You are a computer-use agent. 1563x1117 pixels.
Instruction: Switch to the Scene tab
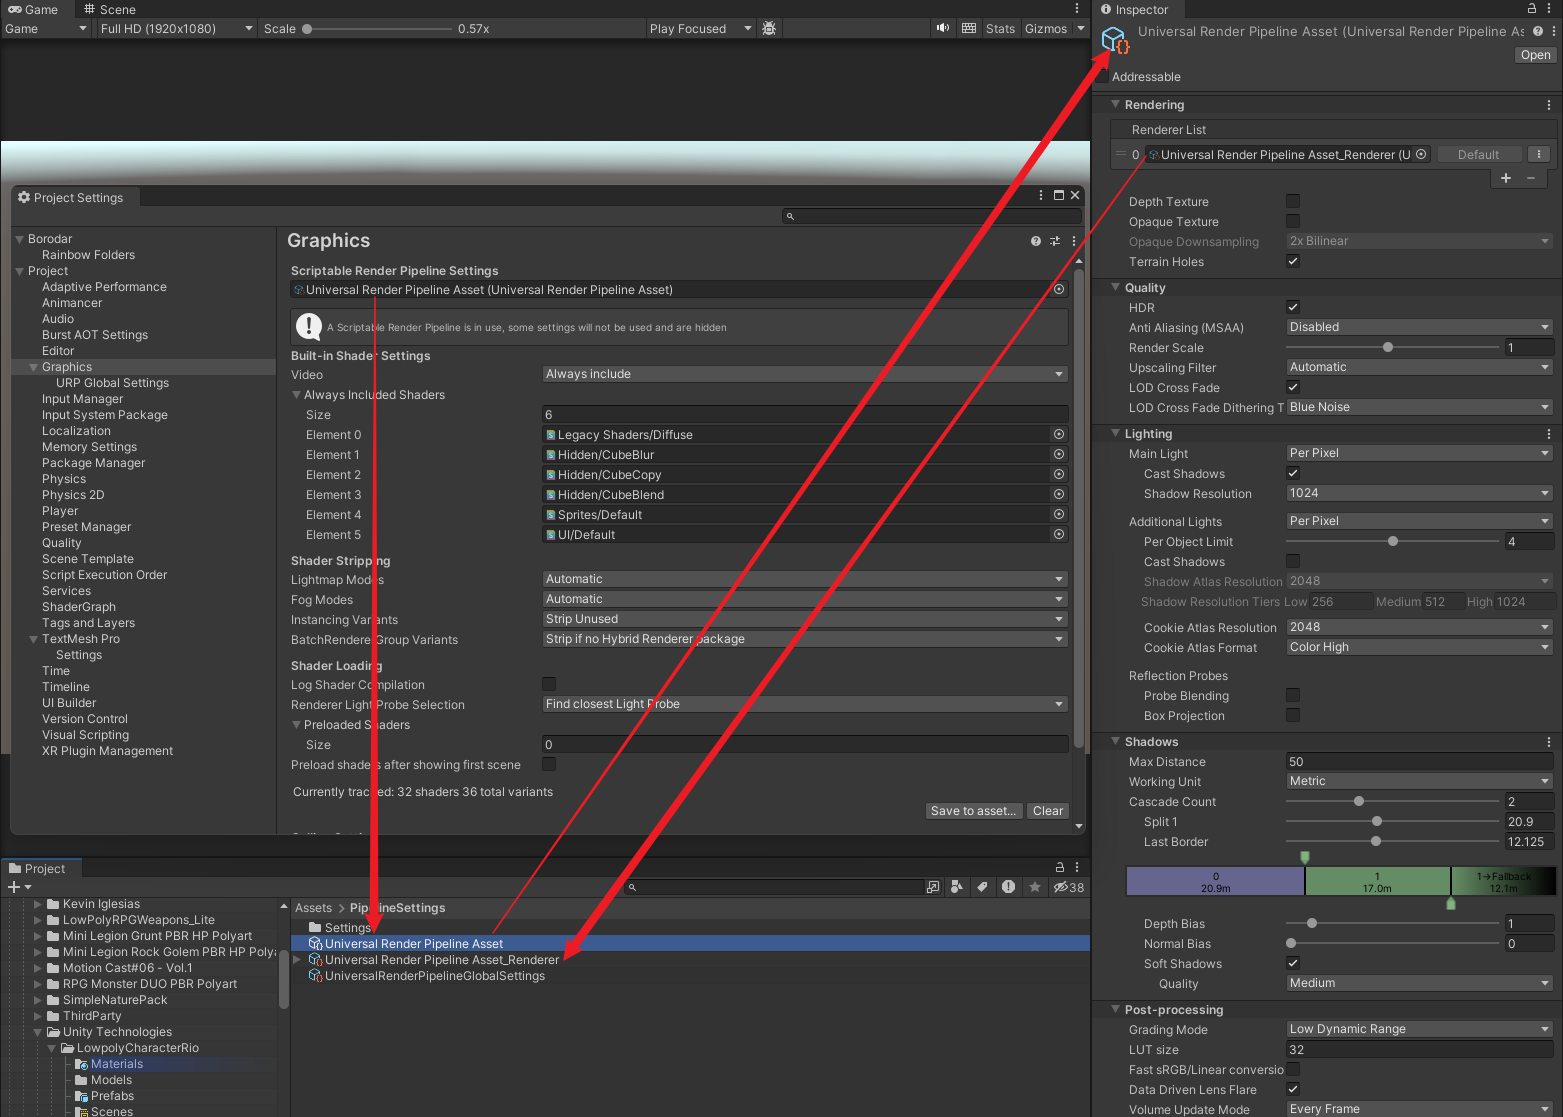pos(109,9)
